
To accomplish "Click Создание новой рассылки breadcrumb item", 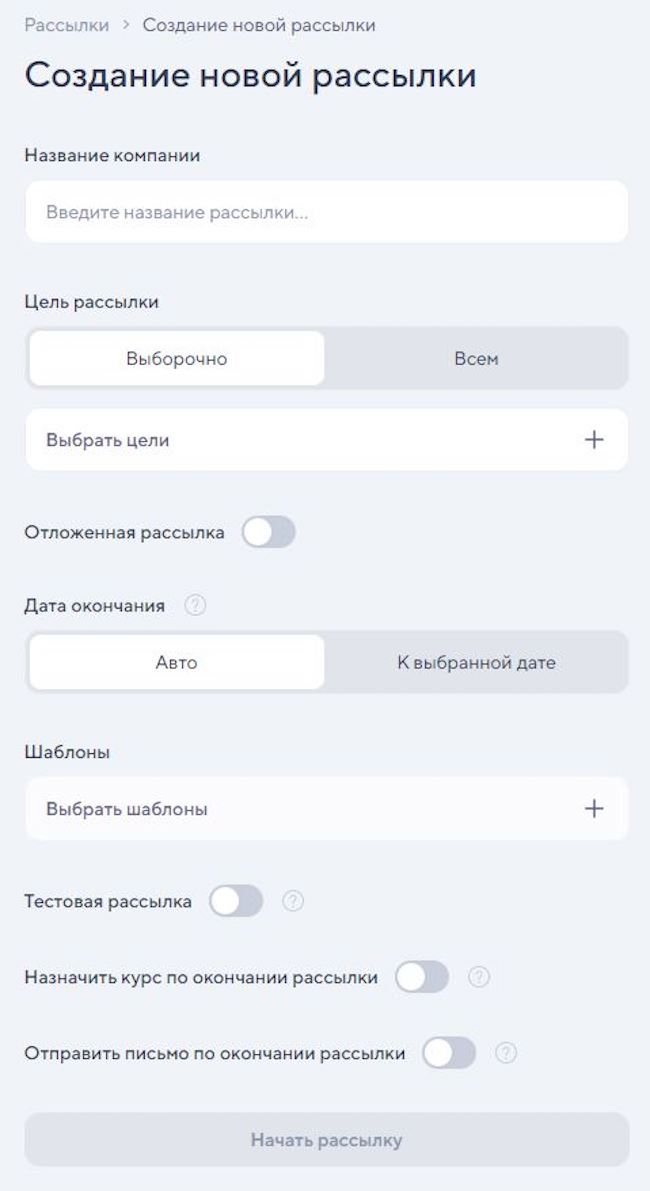I will click(259, 26).
